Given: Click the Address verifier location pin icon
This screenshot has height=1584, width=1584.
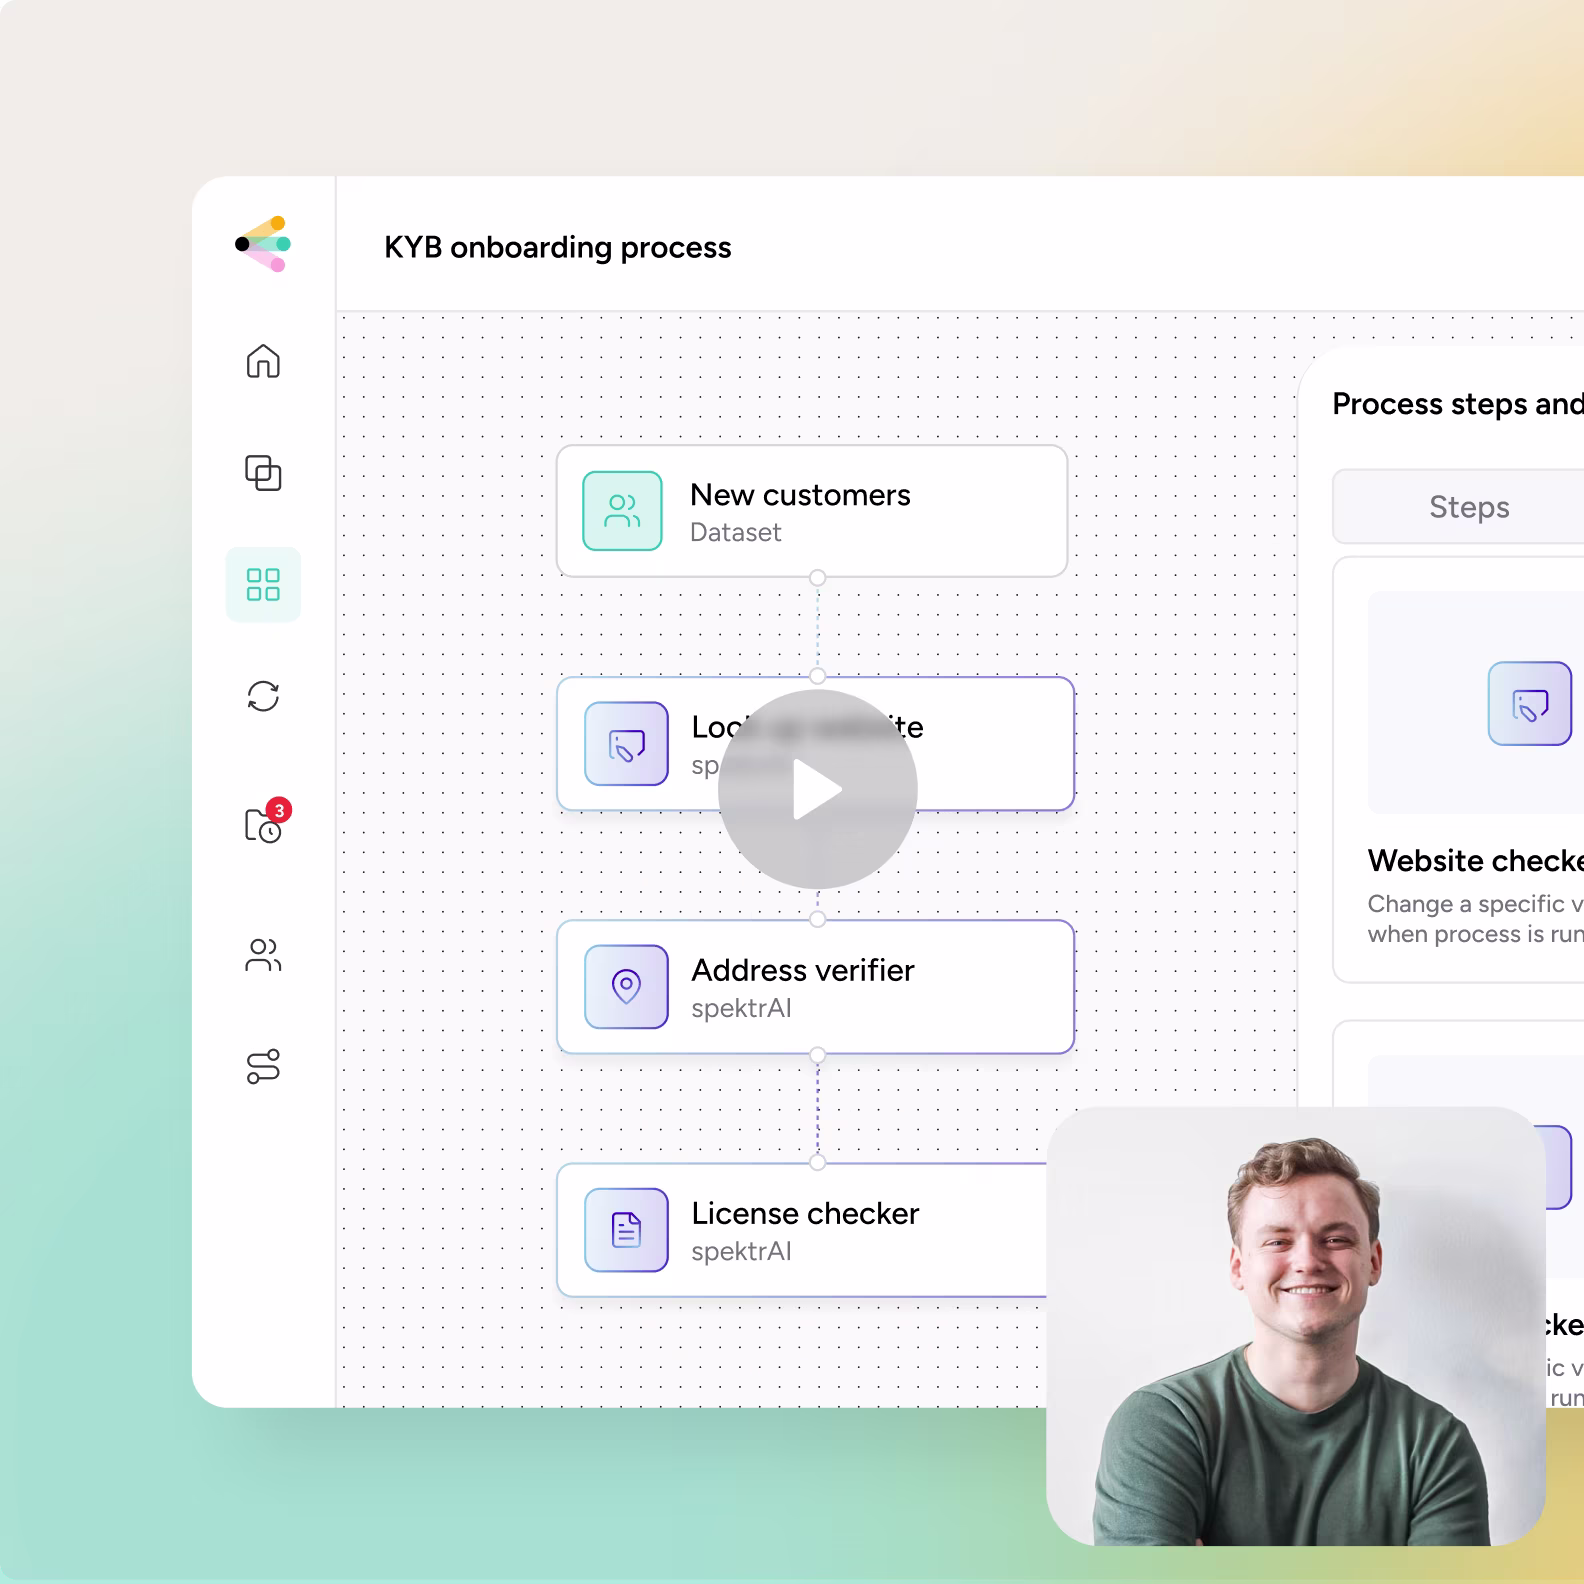Looking at the screenshot, I should tap(626, 986).
